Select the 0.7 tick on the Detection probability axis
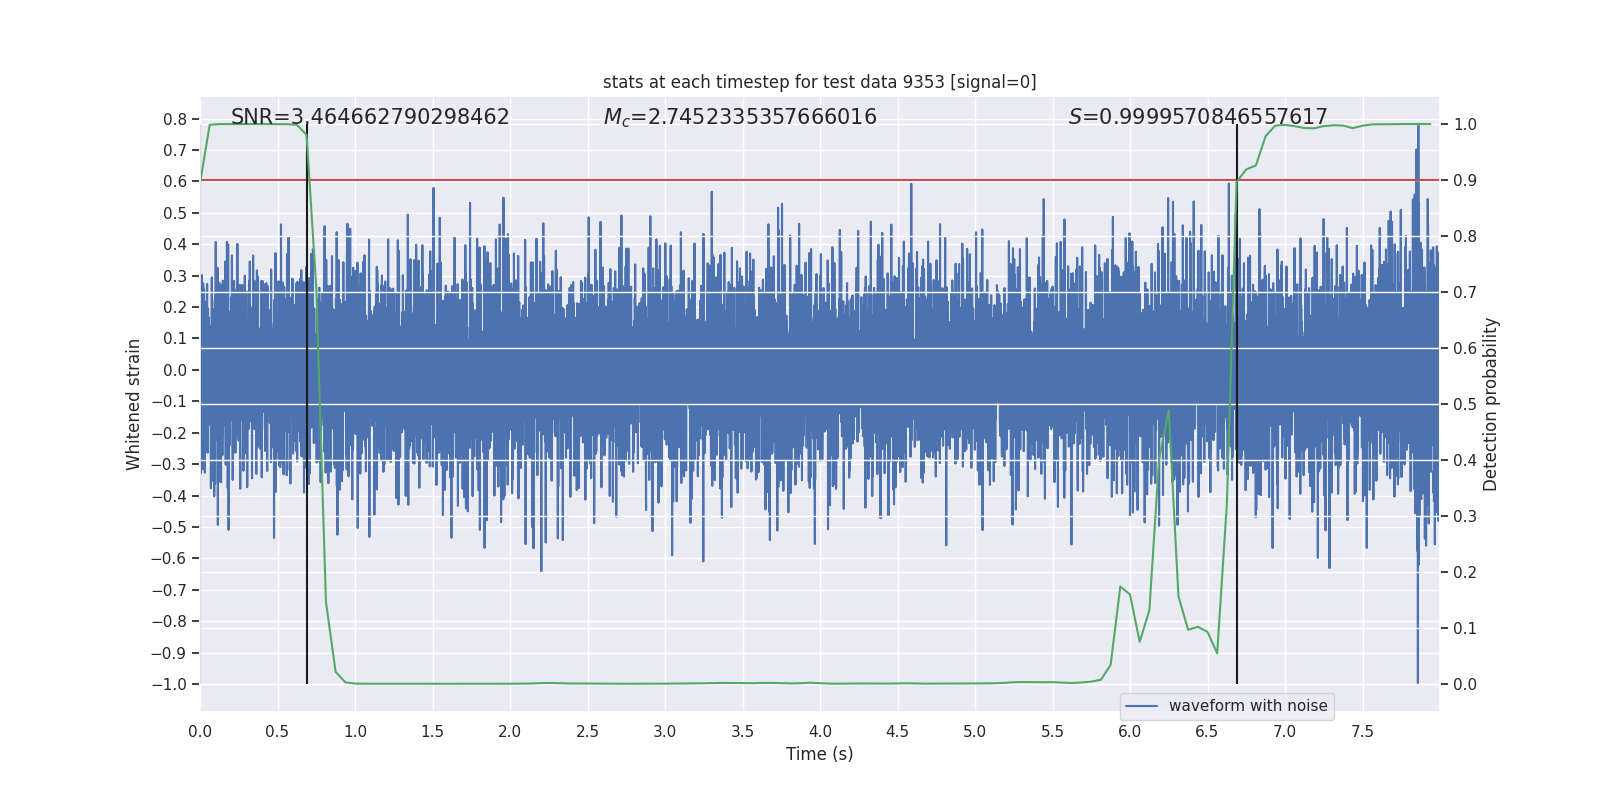The image size is (1600, 800). click(1465, 293)
